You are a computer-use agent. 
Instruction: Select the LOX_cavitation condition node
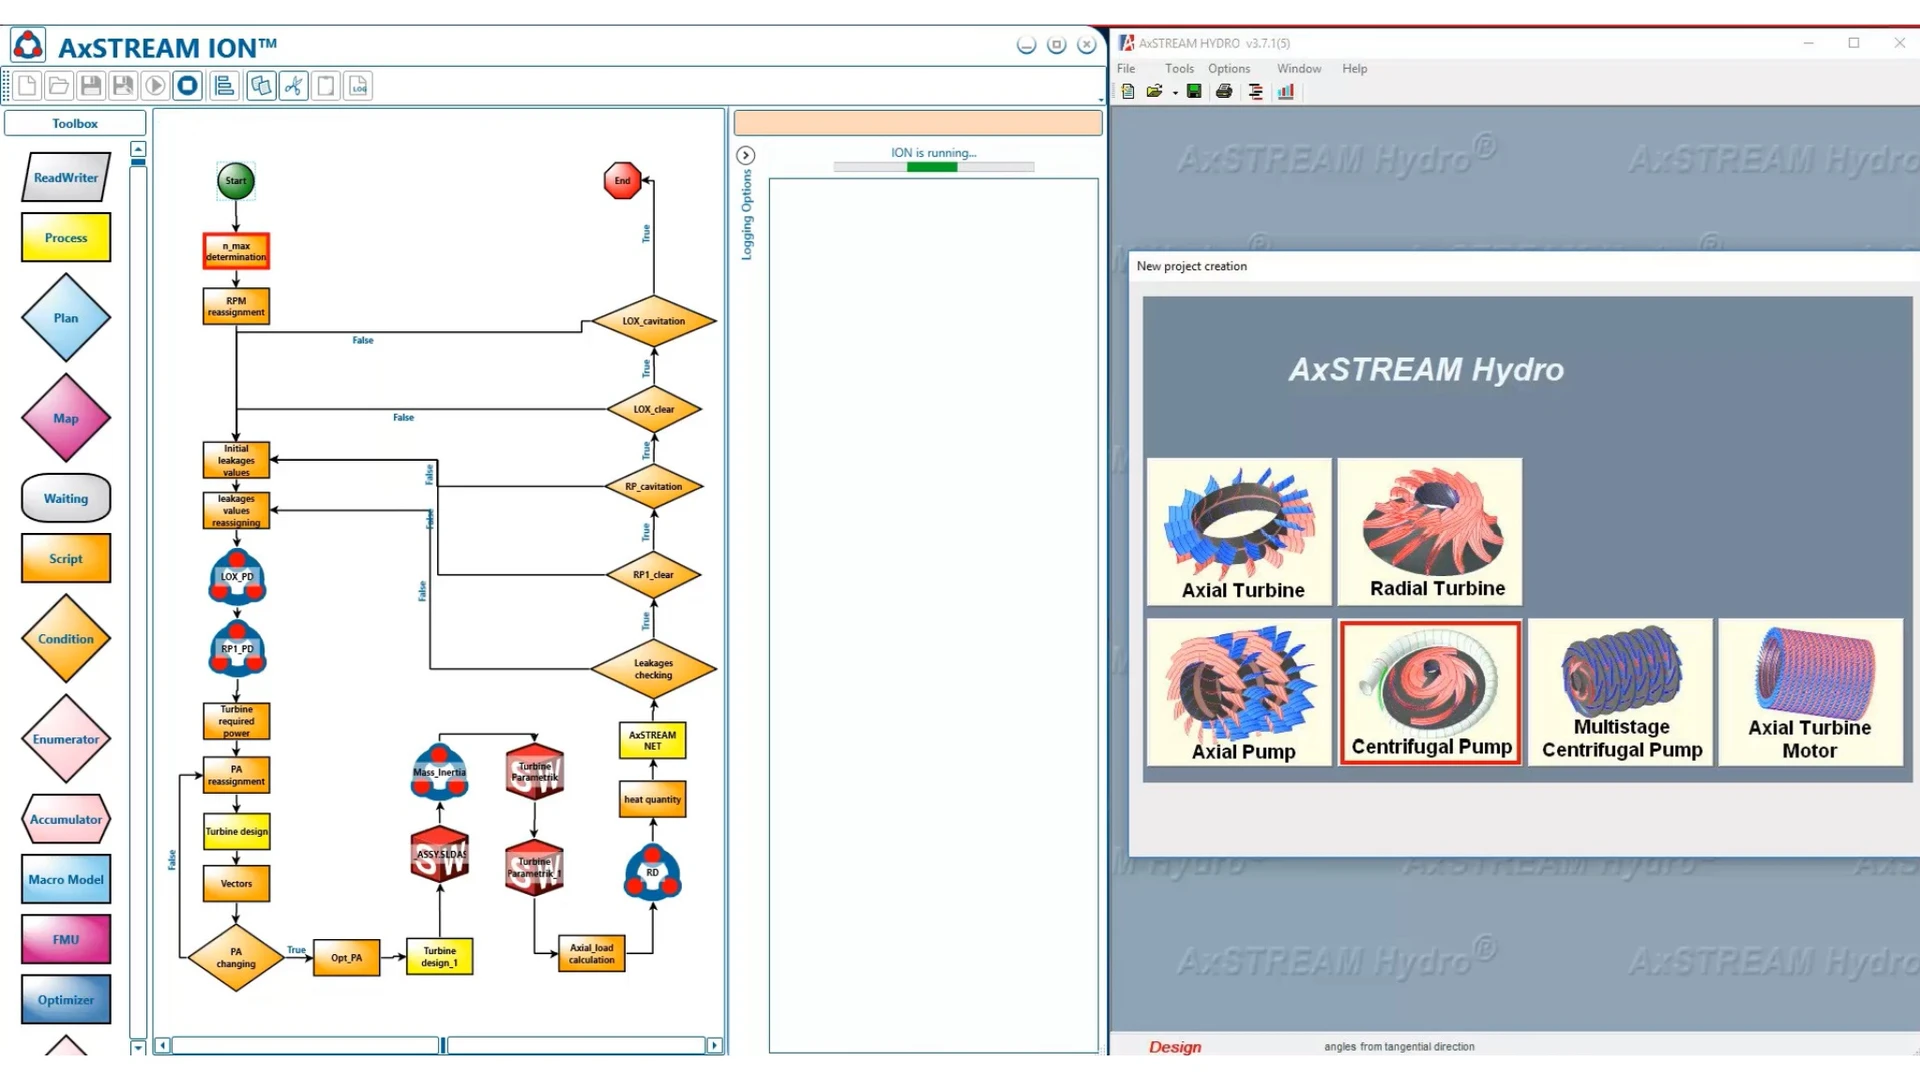654,321
